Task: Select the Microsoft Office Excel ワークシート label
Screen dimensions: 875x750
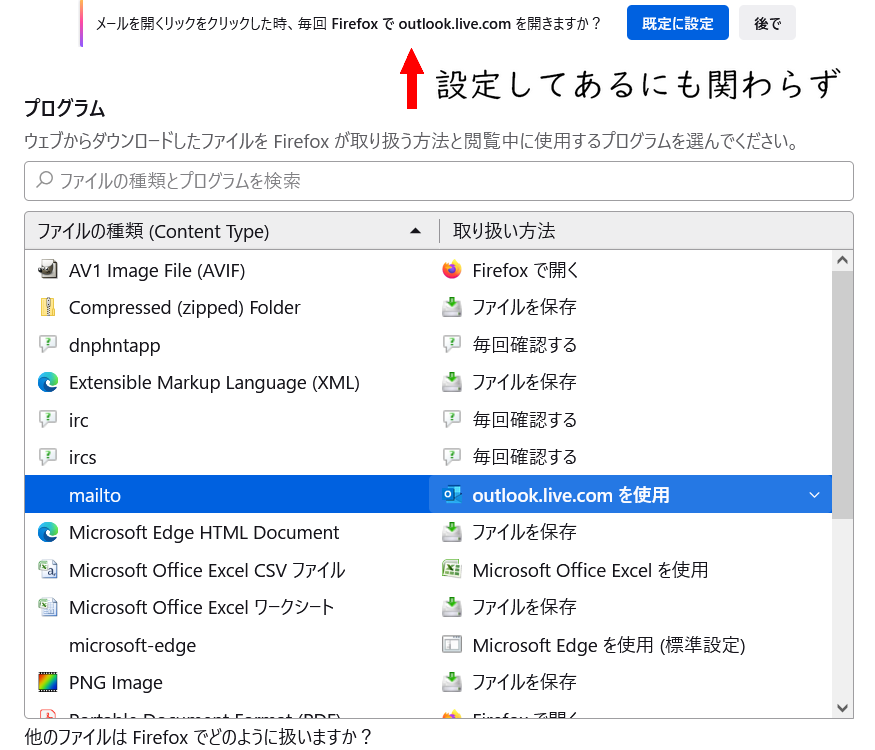Action: [201, 607]
